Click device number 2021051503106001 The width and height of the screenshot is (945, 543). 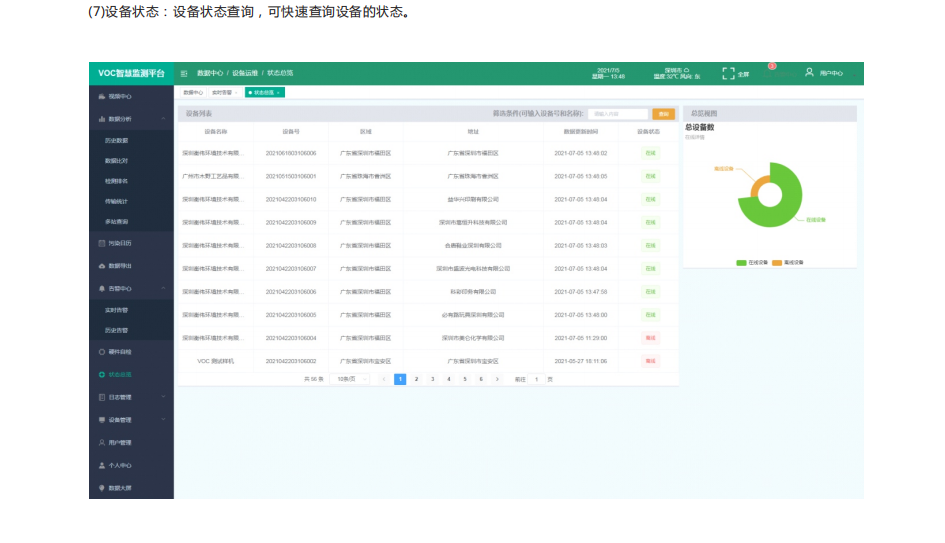click(x=291, y=177)
